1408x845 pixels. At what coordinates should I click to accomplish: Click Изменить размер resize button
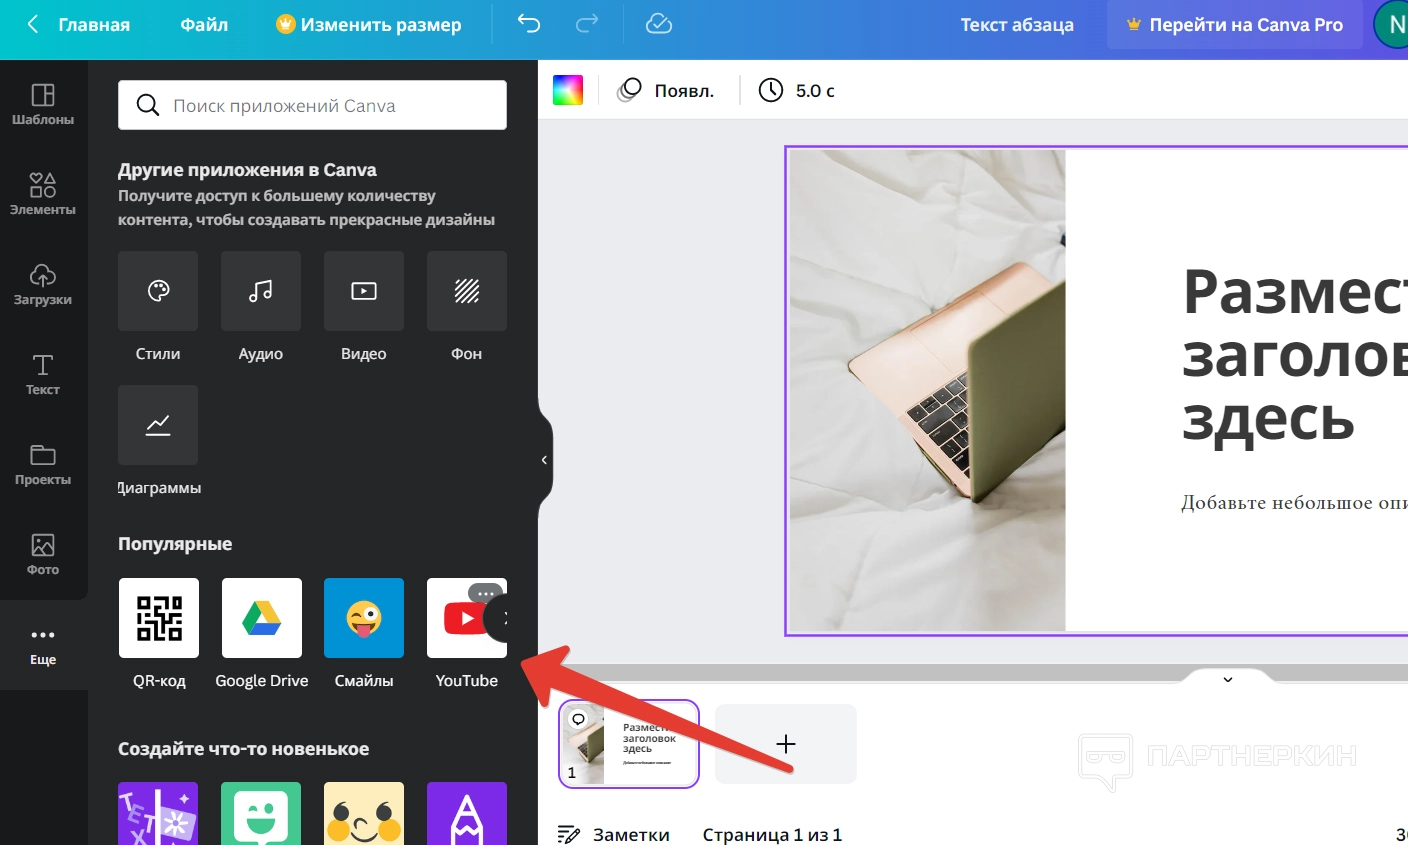[x=369, y=25]
